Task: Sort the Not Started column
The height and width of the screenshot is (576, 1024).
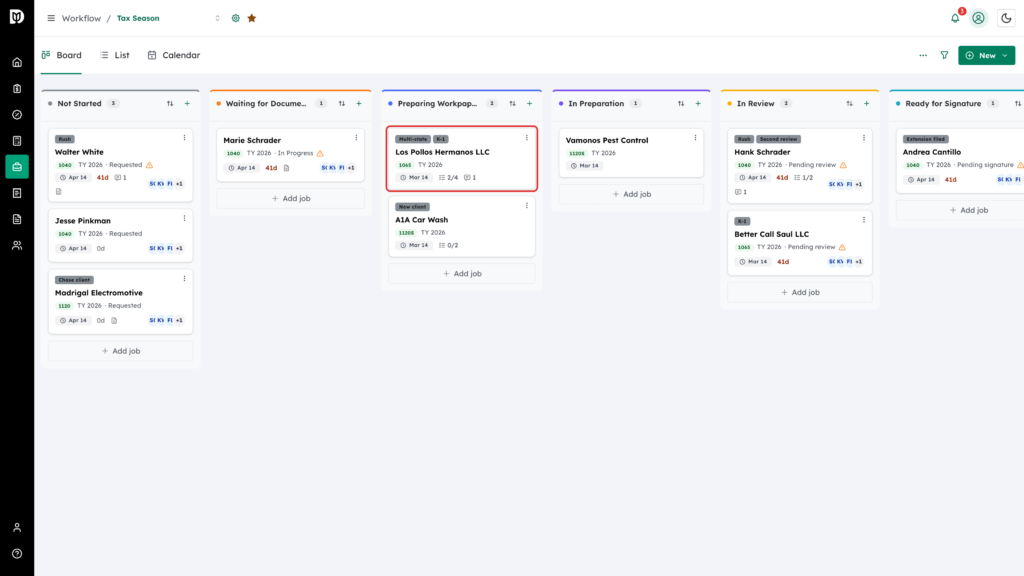Action: pyautogui.click(x=170, y=104)
